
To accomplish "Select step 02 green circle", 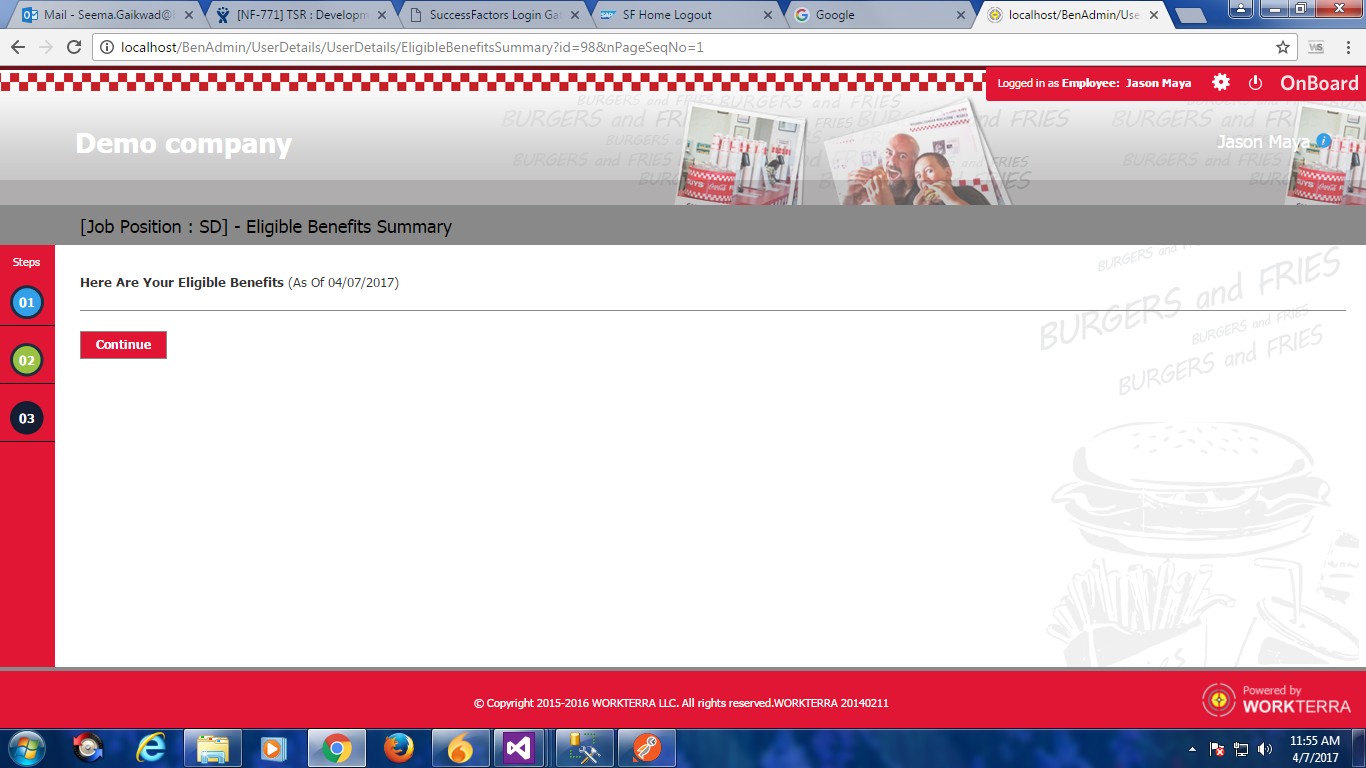I will [27, 360].
